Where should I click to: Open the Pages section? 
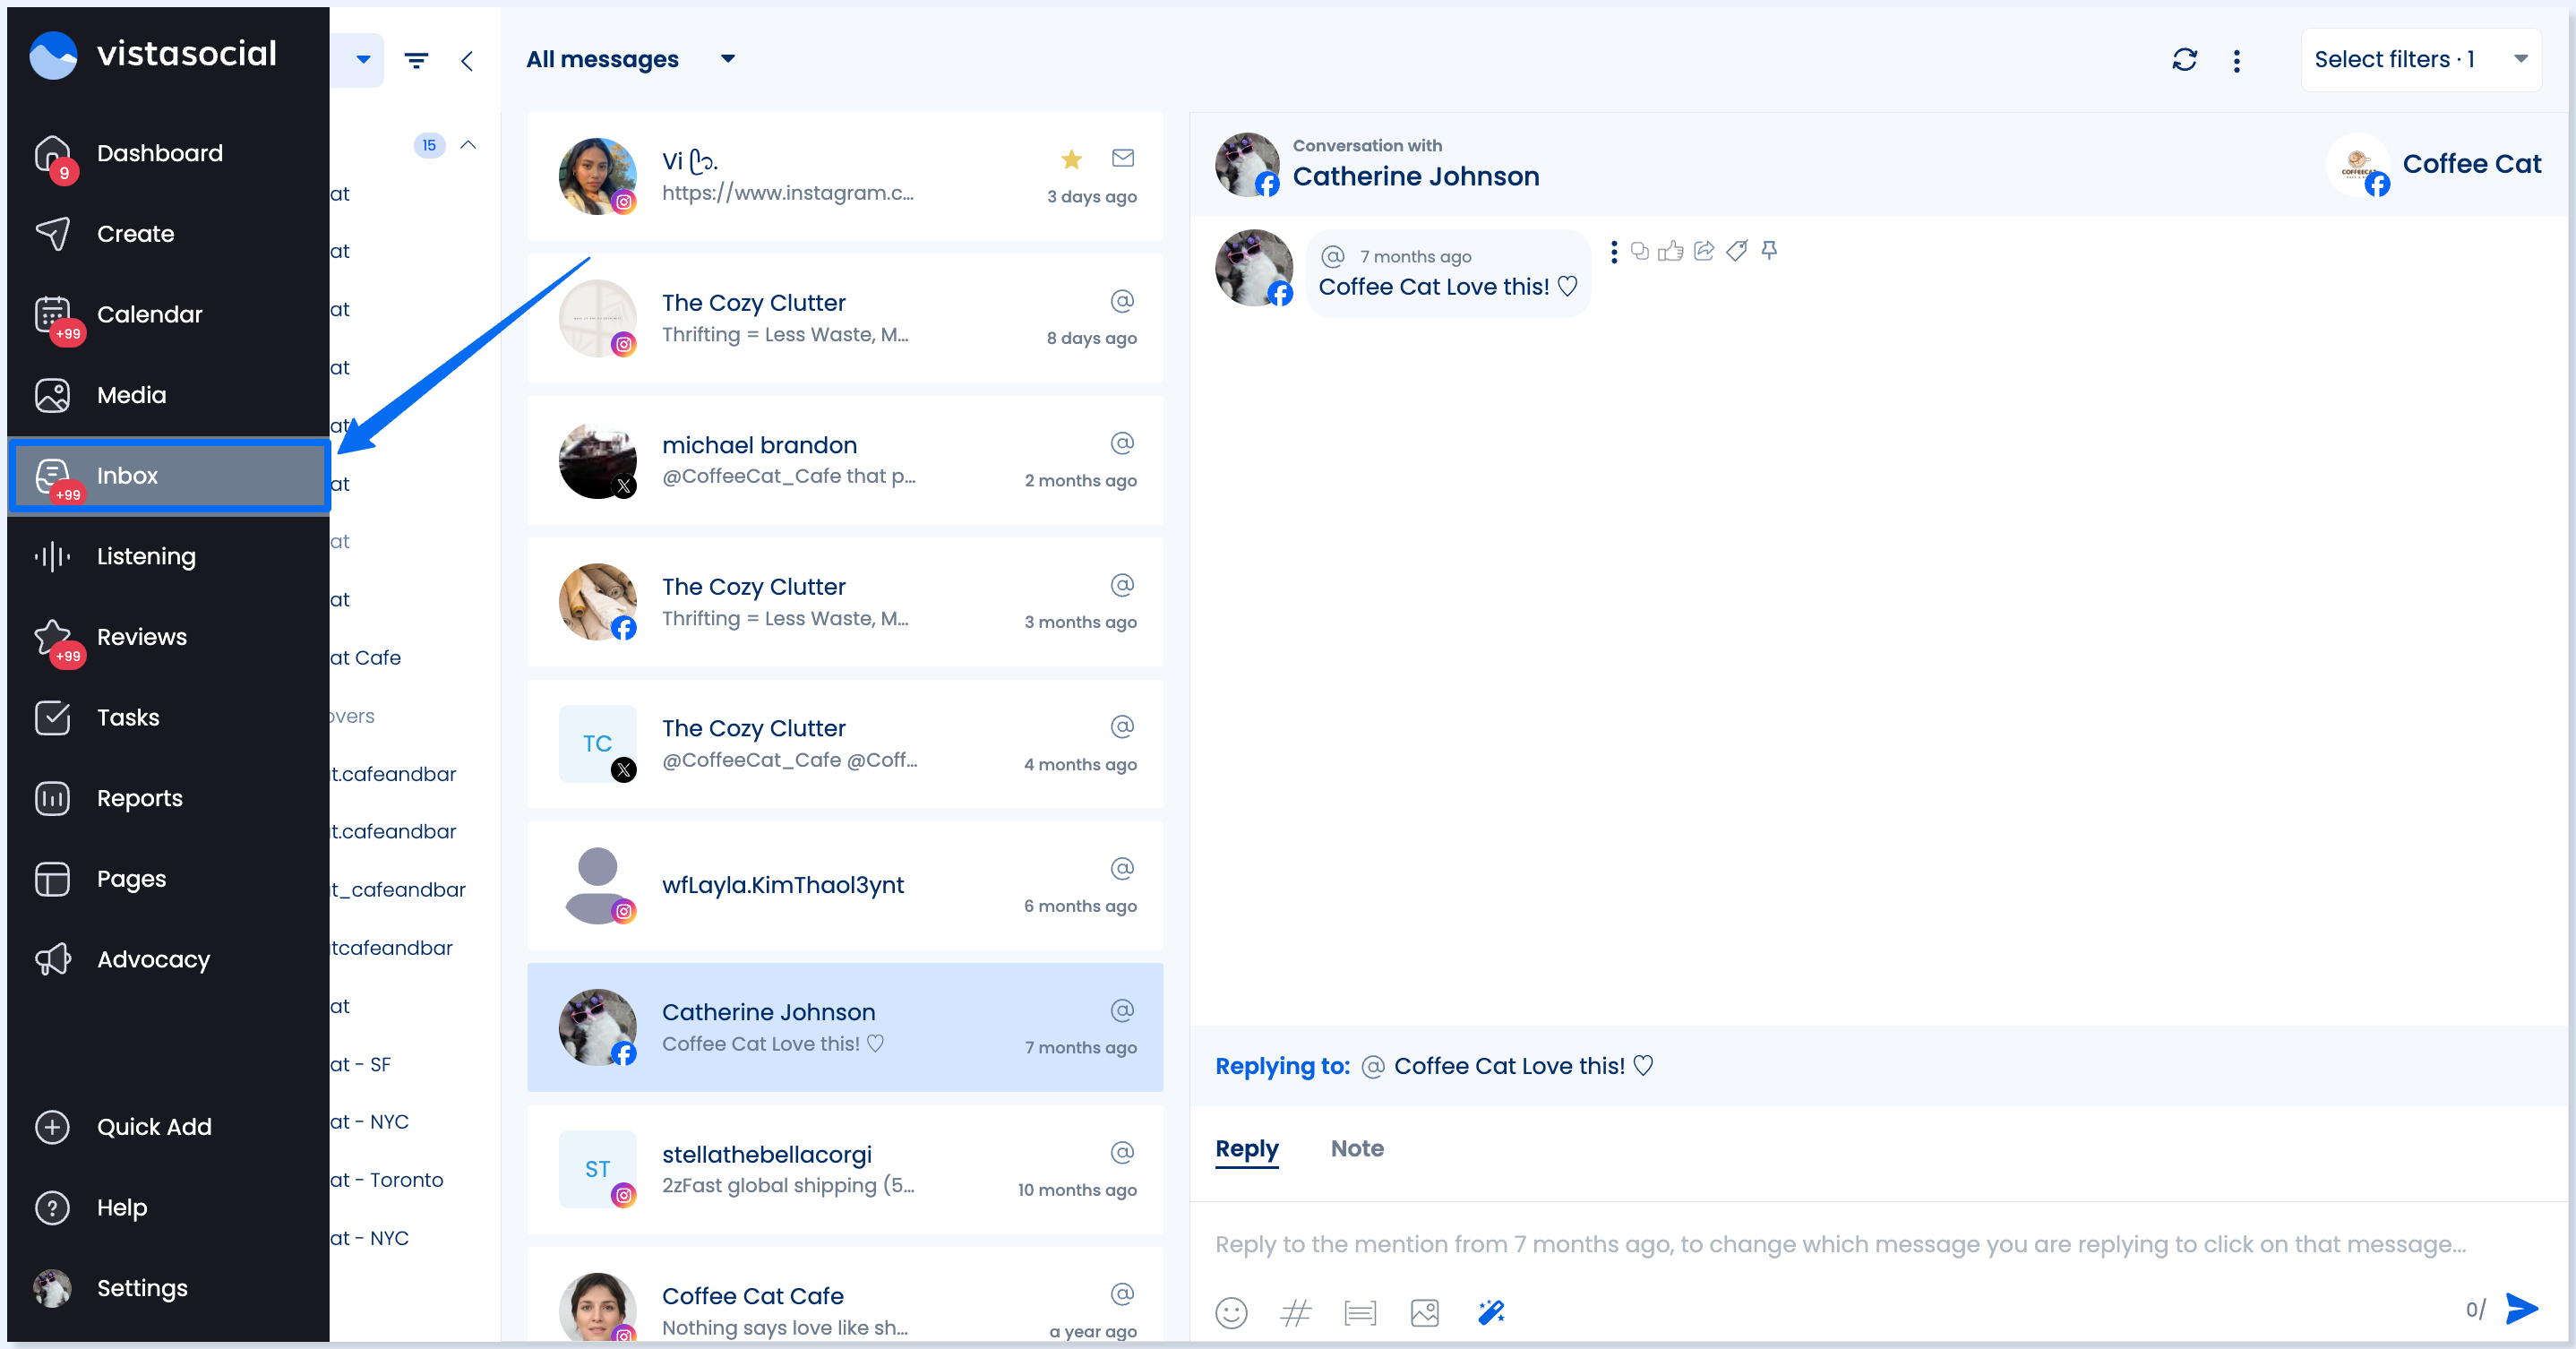click(x=167, y=879)
